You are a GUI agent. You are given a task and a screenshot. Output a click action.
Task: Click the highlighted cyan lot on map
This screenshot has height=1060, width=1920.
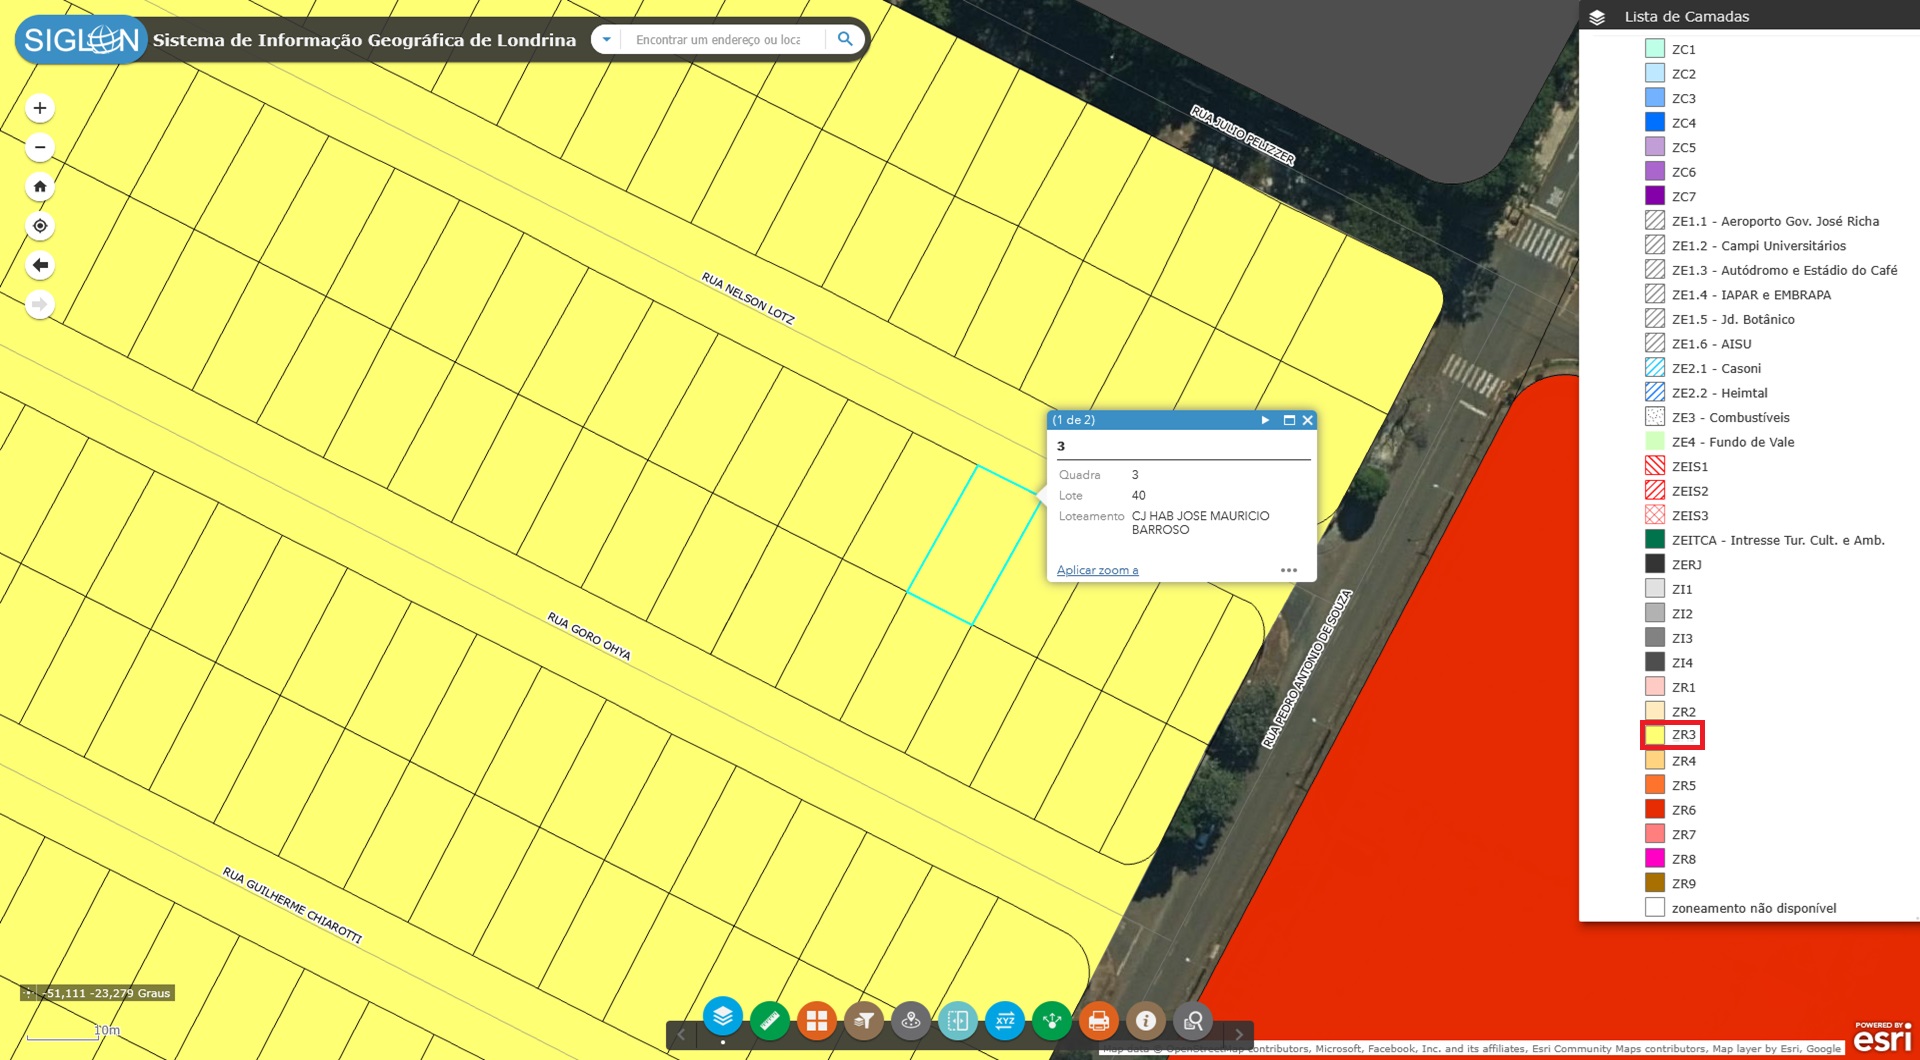tap(975, 545)
